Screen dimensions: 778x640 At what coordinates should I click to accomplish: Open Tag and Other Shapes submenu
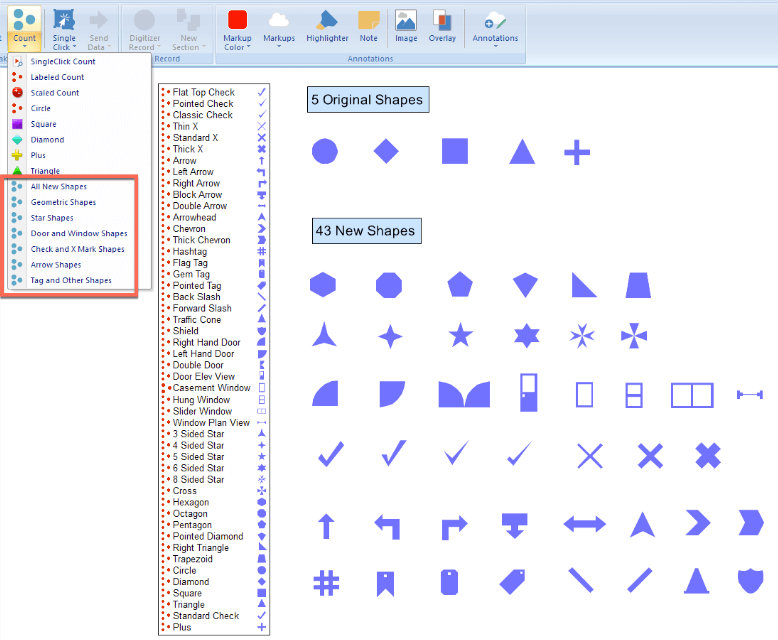pyautogui.click(x=72, y=280)
